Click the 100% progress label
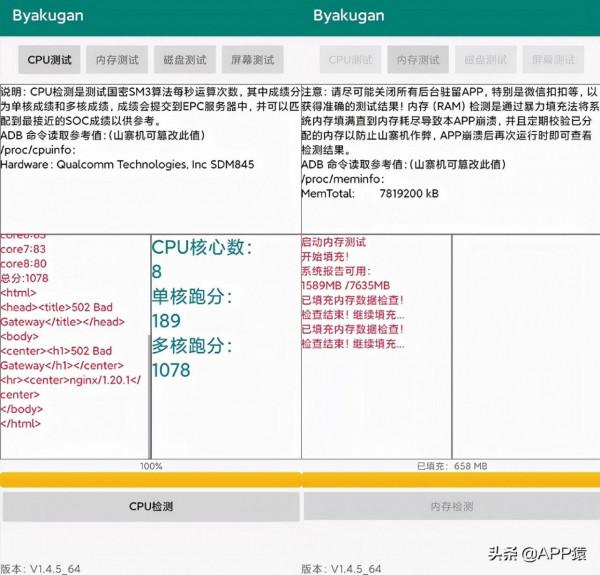Viewport: 600px width, 575px height. [x=151, y=466]
